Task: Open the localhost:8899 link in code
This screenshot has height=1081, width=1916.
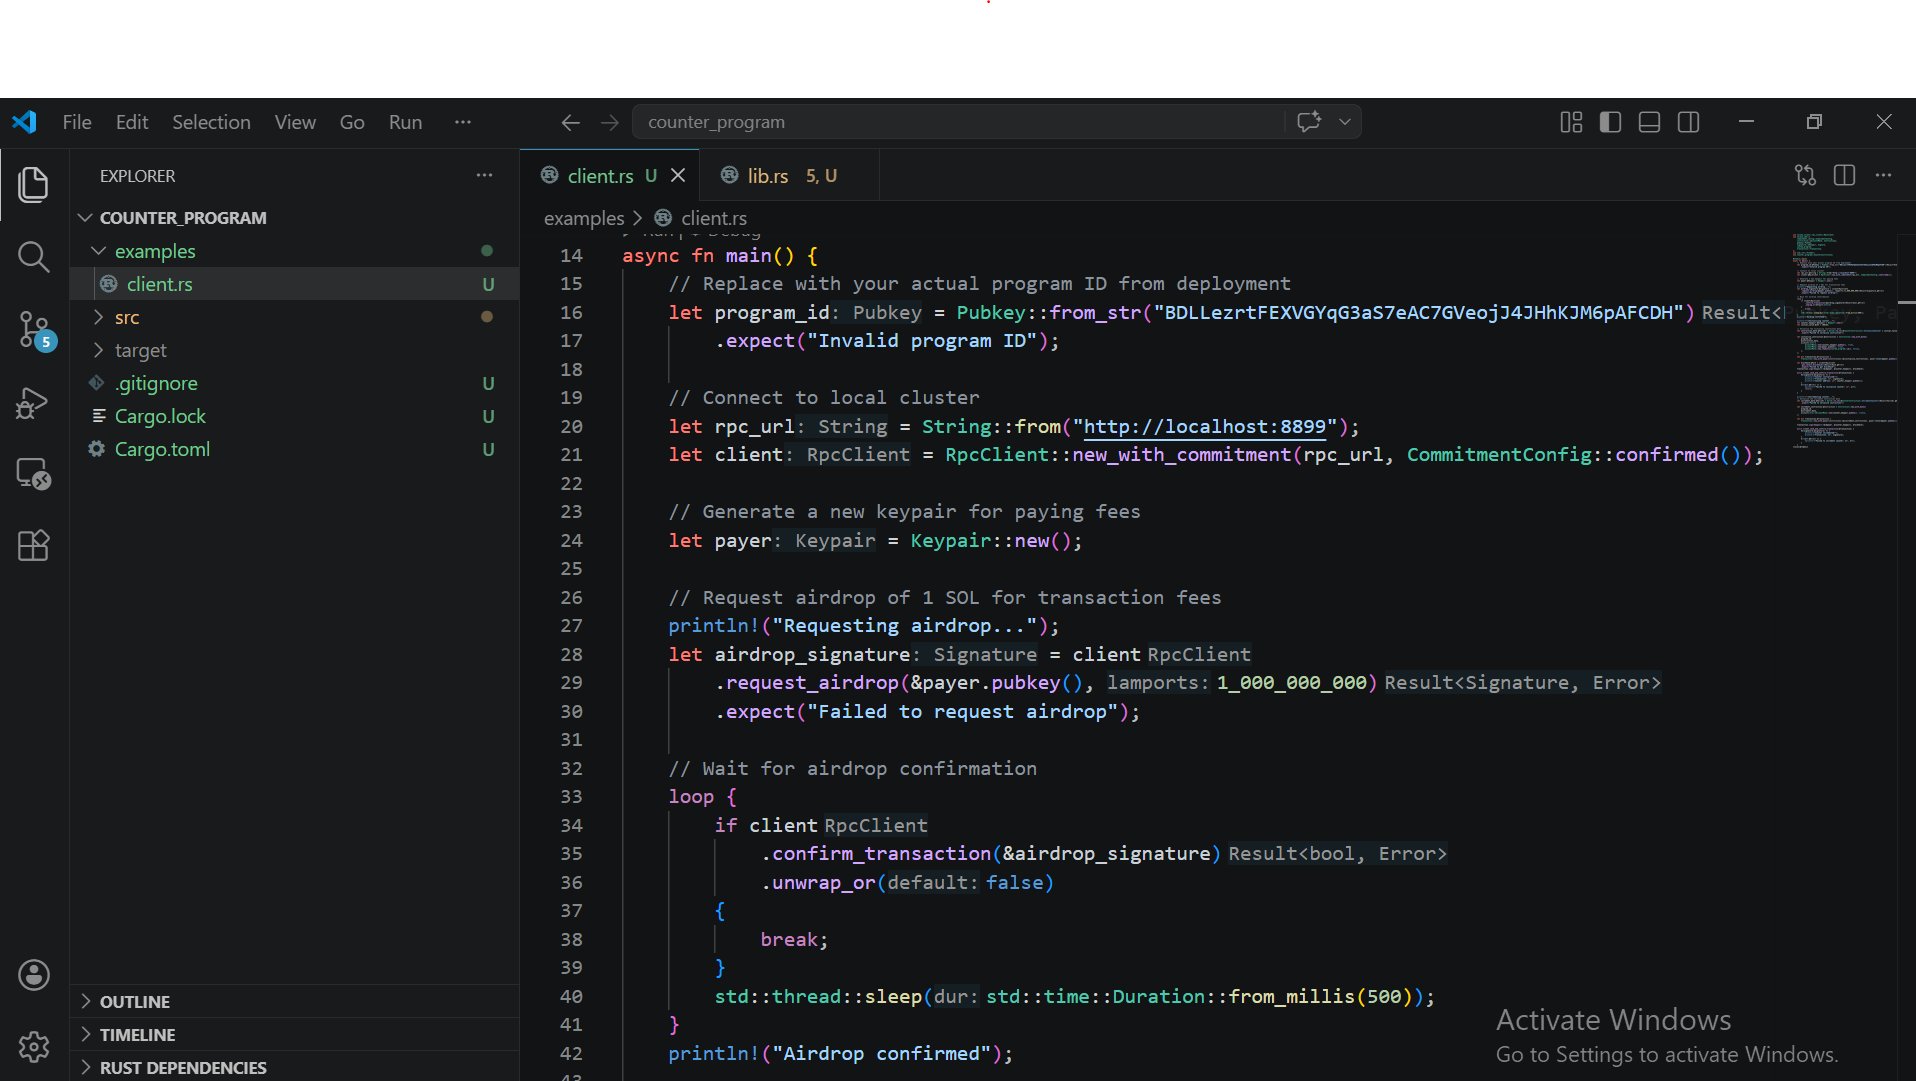Action: pos(1204,426)
